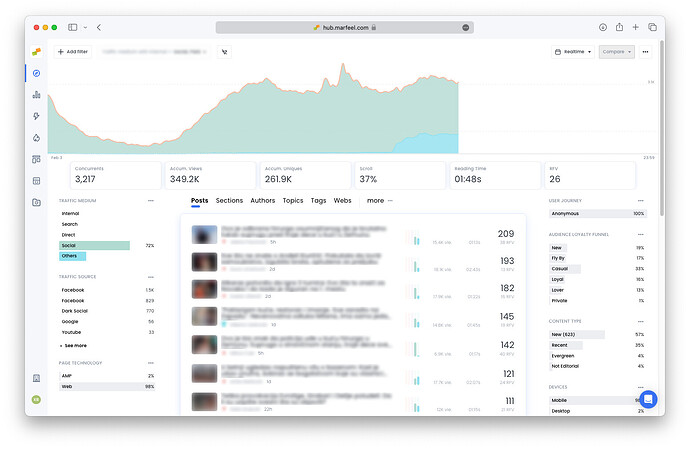Filter by Direct traffic medium
690x449 pixels.
pyautogui.click(x=107, y=235)
